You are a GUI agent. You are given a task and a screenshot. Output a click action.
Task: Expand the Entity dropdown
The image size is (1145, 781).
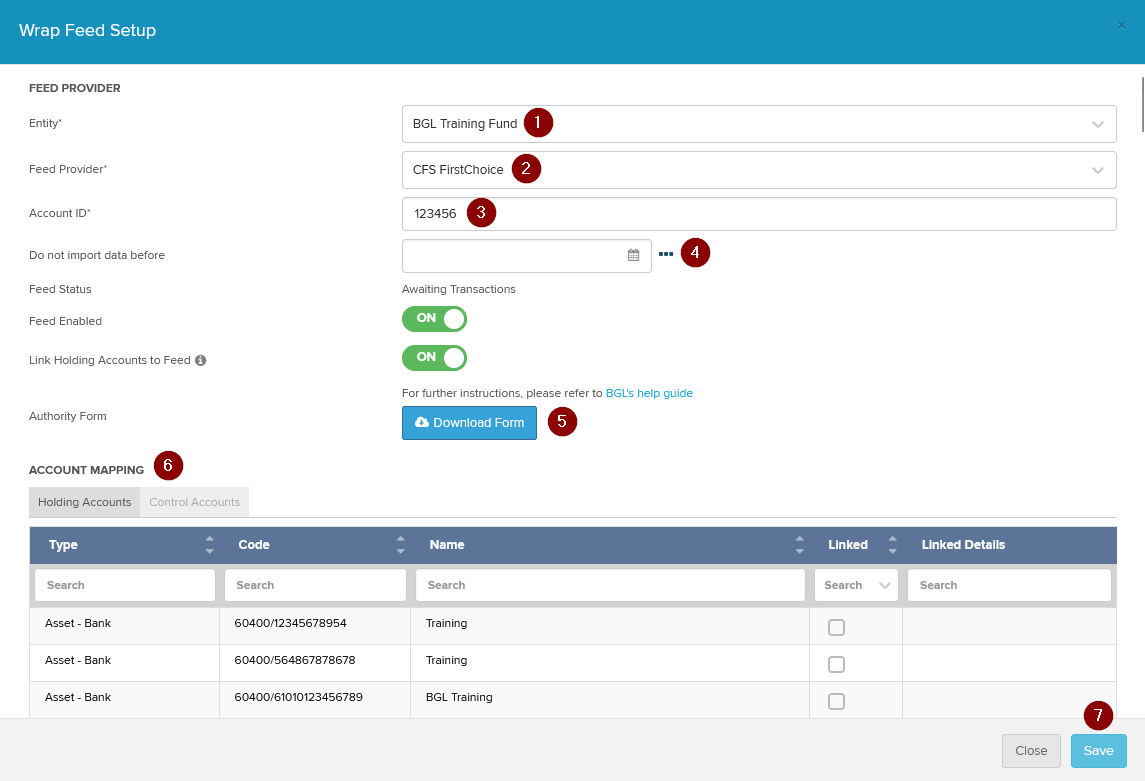point(1097,125)
